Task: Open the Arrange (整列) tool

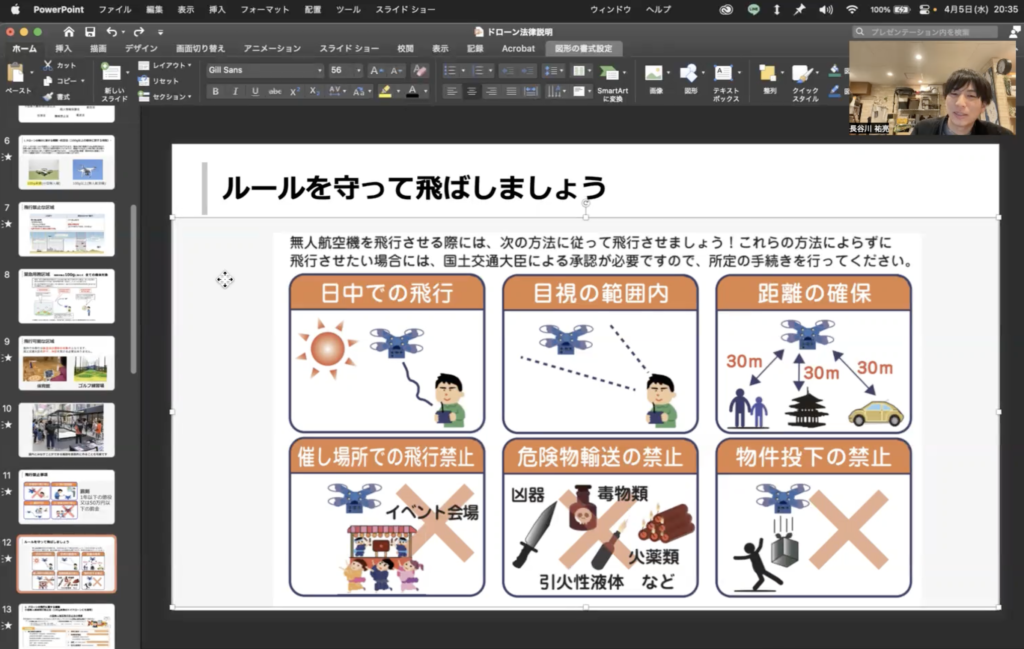Action: point(769,73)
